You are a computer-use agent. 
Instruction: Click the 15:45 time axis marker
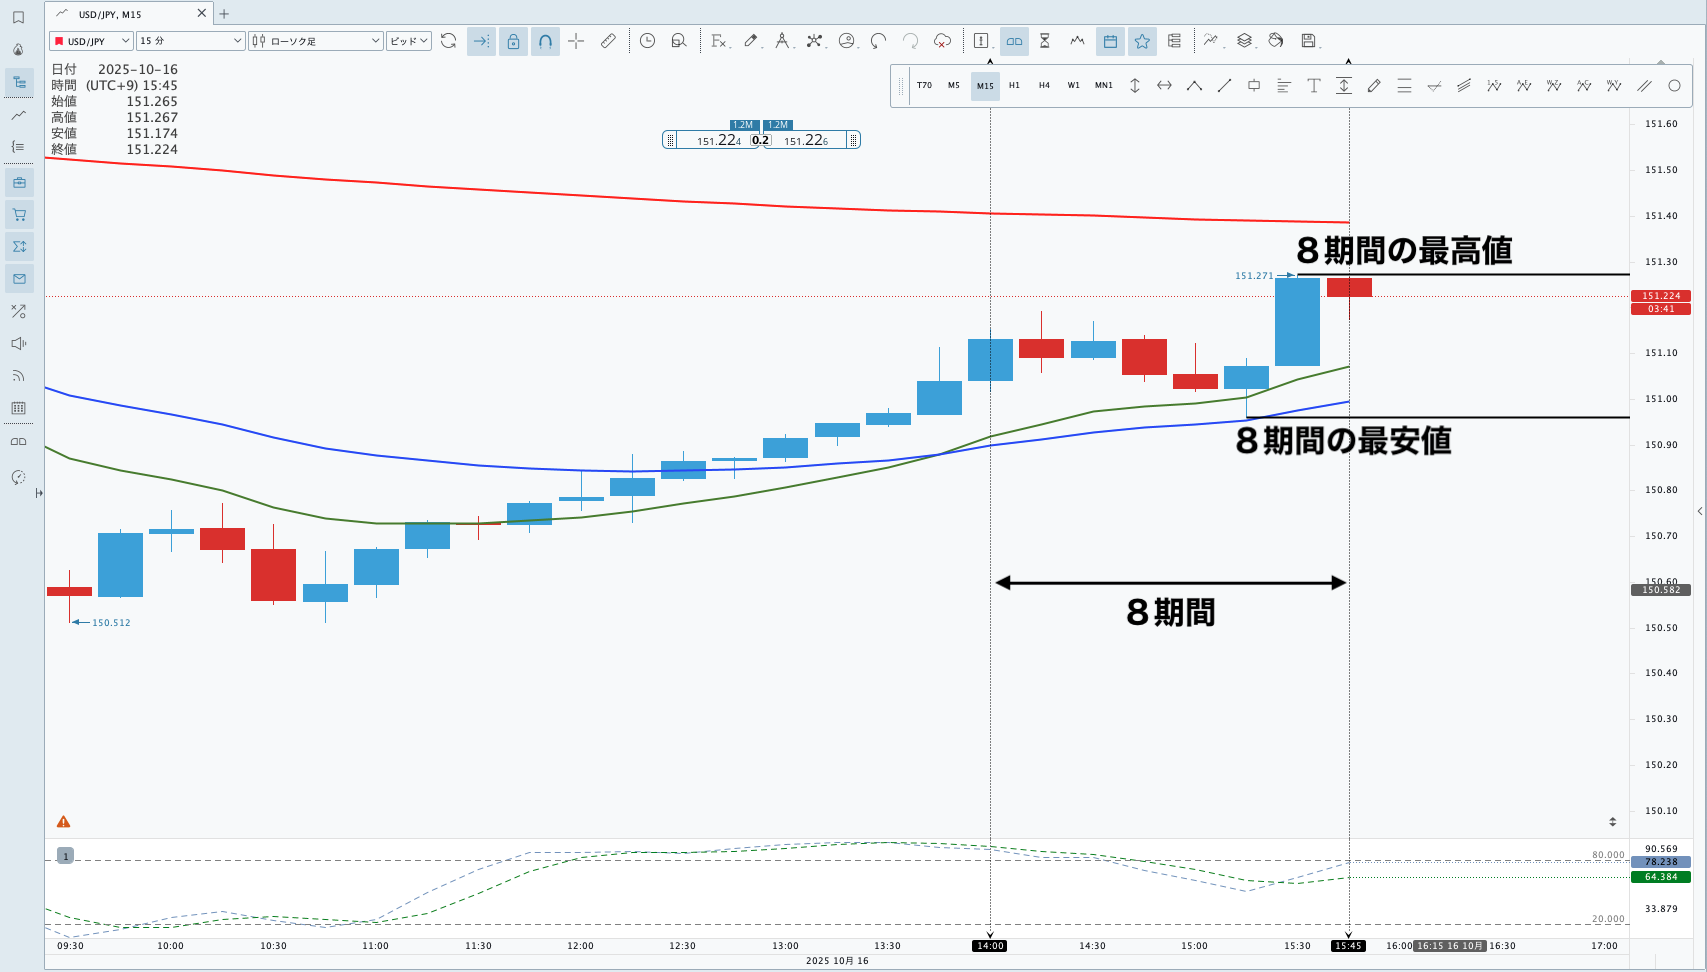tap(1347, 946)
